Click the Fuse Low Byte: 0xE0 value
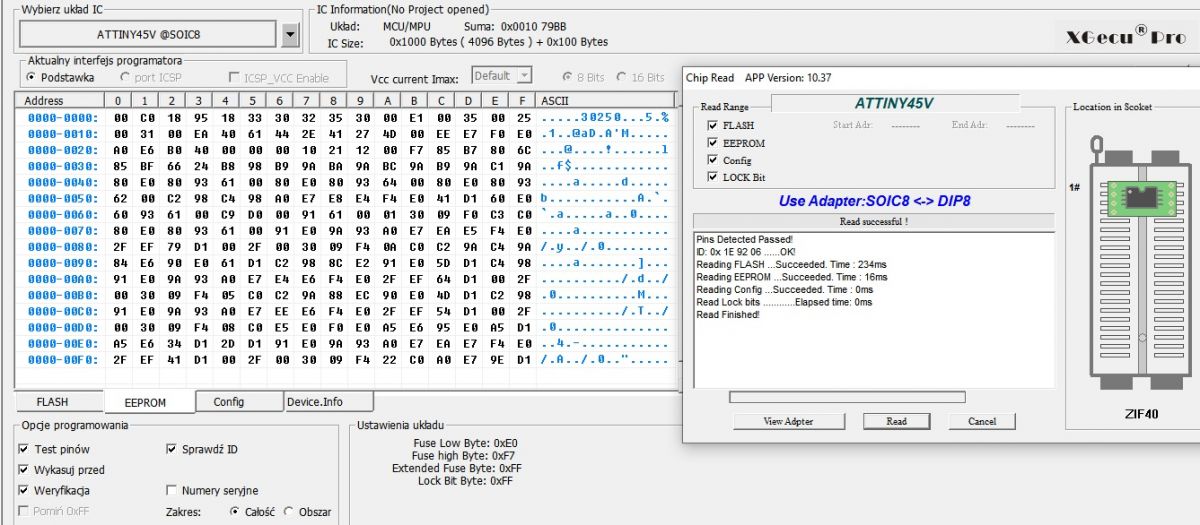Viewport: 1200px width, 525px height. 465,442
